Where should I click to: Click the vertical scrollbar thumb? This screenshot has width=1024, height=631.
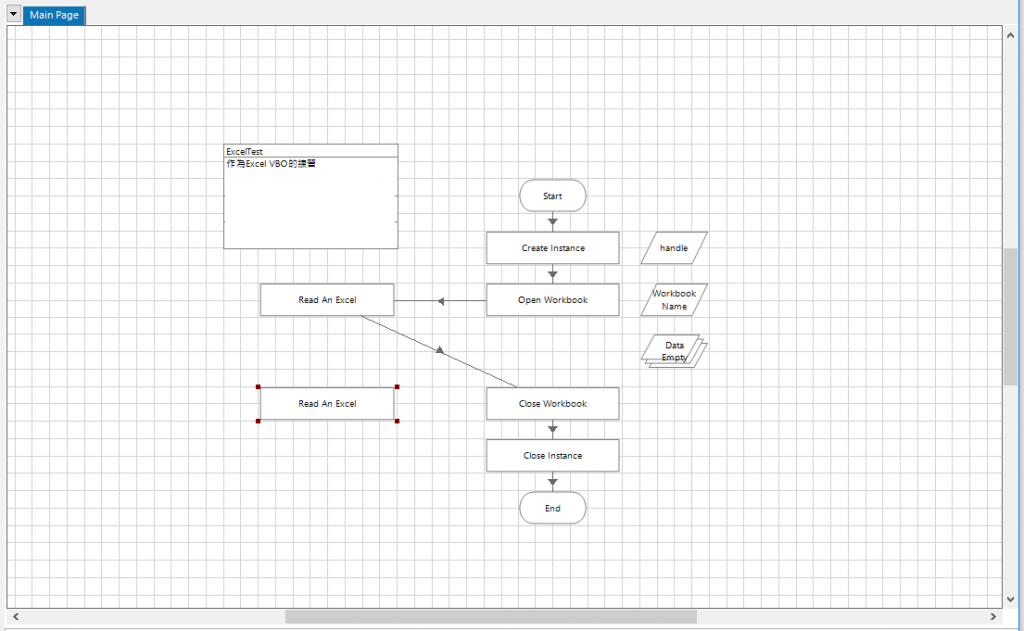click(1010, 316)
